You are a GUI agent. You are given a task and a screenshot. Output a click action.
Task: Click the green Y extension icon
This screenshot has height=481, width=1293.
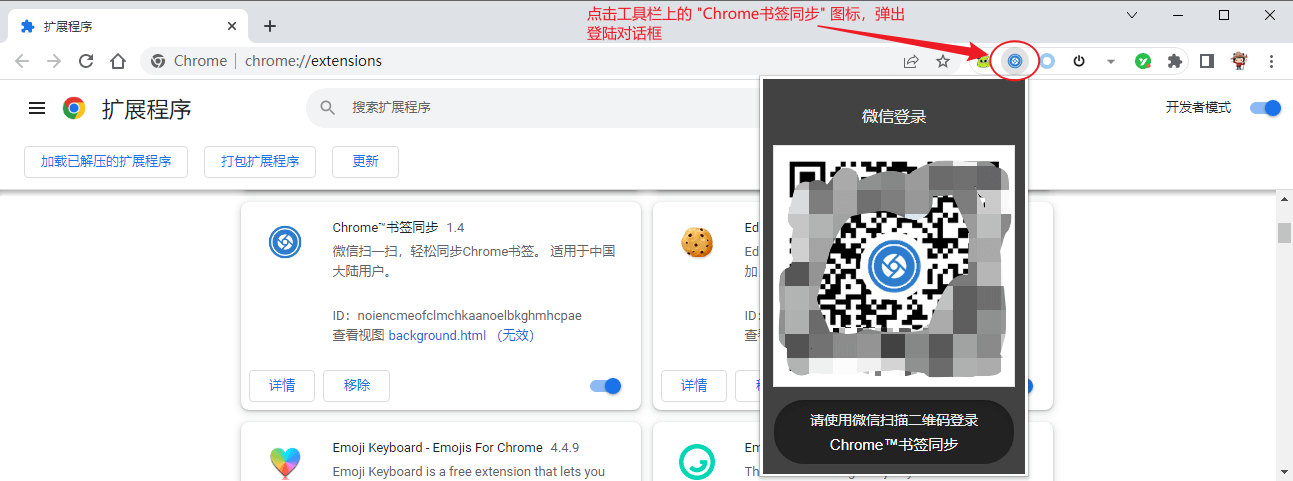click(x=1143, y=61)
